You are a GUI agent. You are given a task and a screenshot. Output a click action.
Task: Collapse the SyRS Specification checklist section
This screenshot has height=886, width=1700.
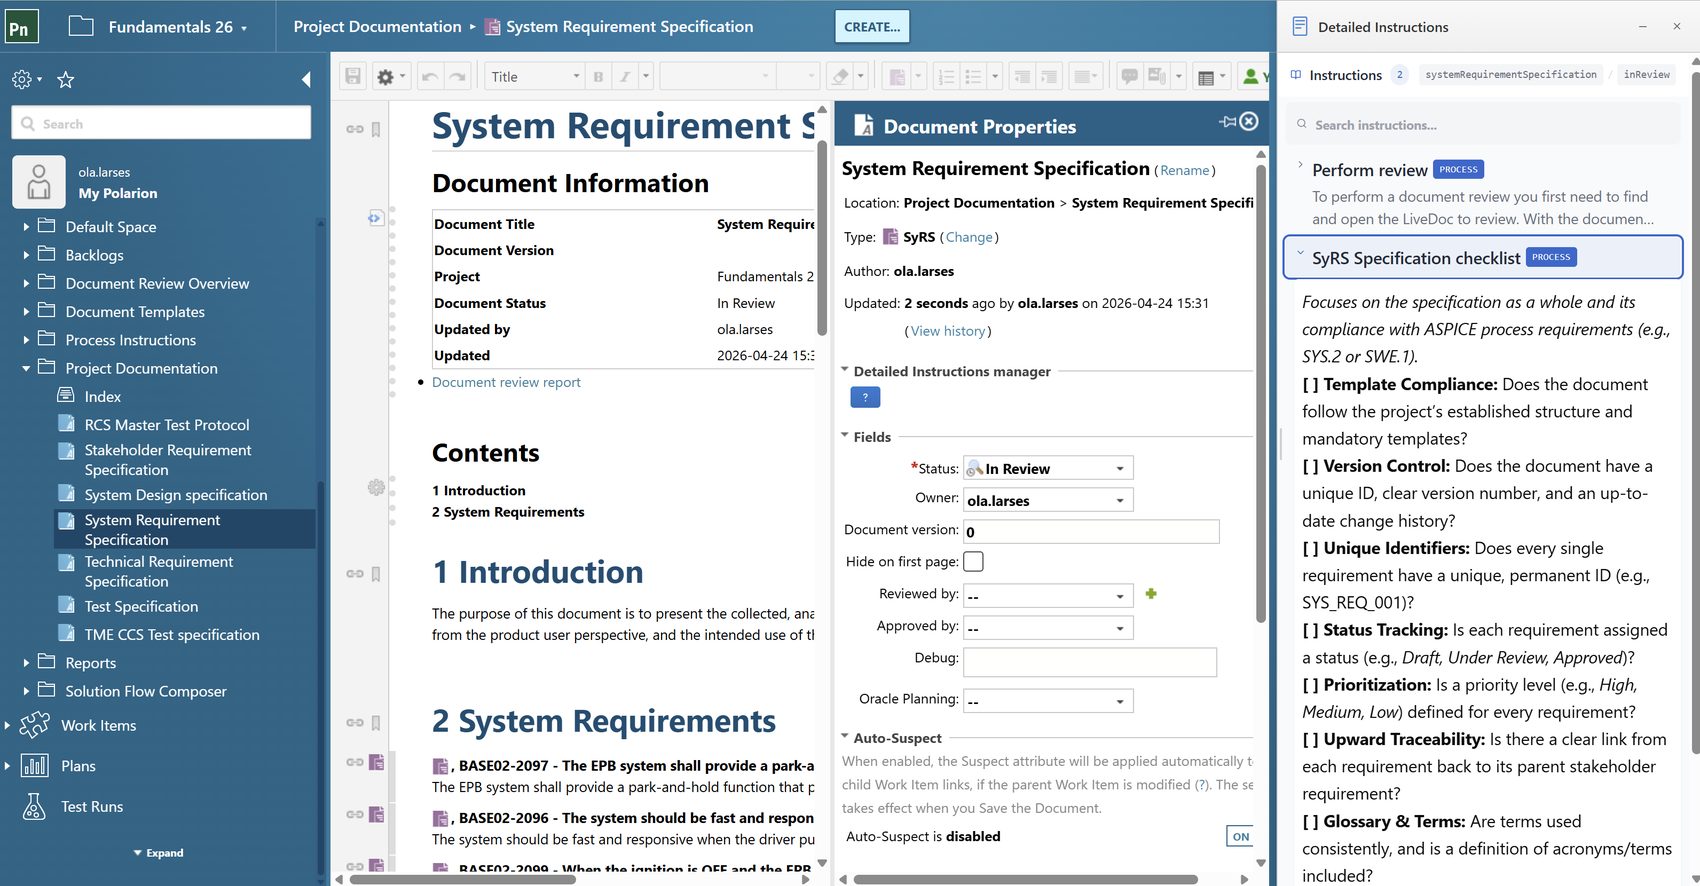point(1300,253)
